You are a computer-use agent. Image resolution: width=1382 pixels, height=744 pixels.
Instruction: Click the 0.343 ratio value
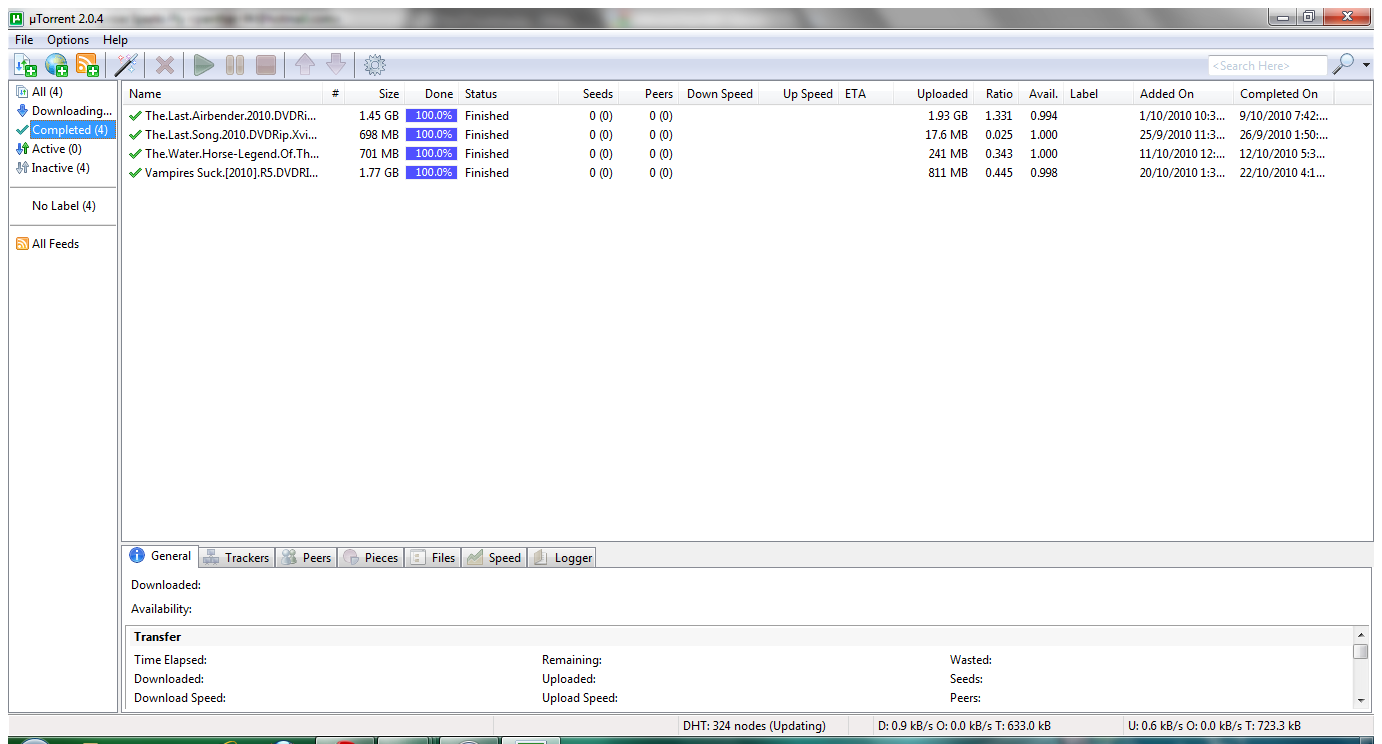pyautogui.click(x=998, y=154)
